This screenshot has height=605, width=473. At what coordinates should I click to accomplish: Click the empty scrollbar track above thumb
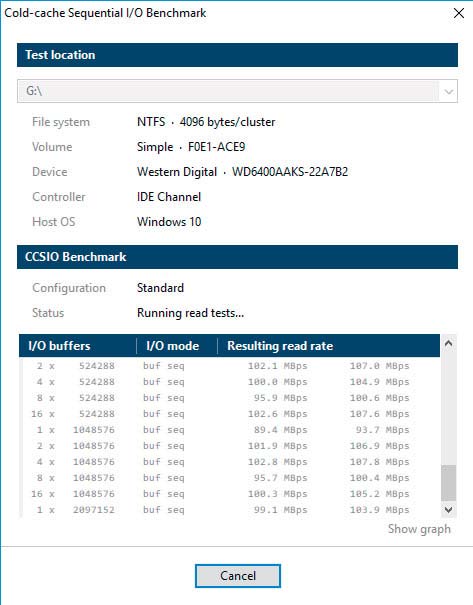pyautogui.click(x=448, y=408)
